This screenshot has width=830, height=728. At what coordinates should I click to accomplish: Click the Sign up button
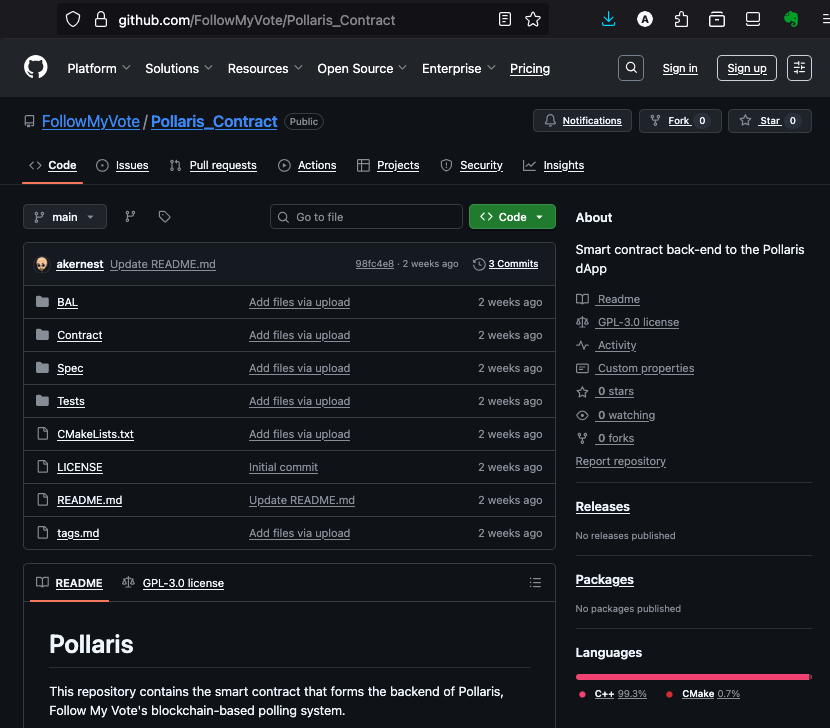pyautogui.click(x=747, y=68)
